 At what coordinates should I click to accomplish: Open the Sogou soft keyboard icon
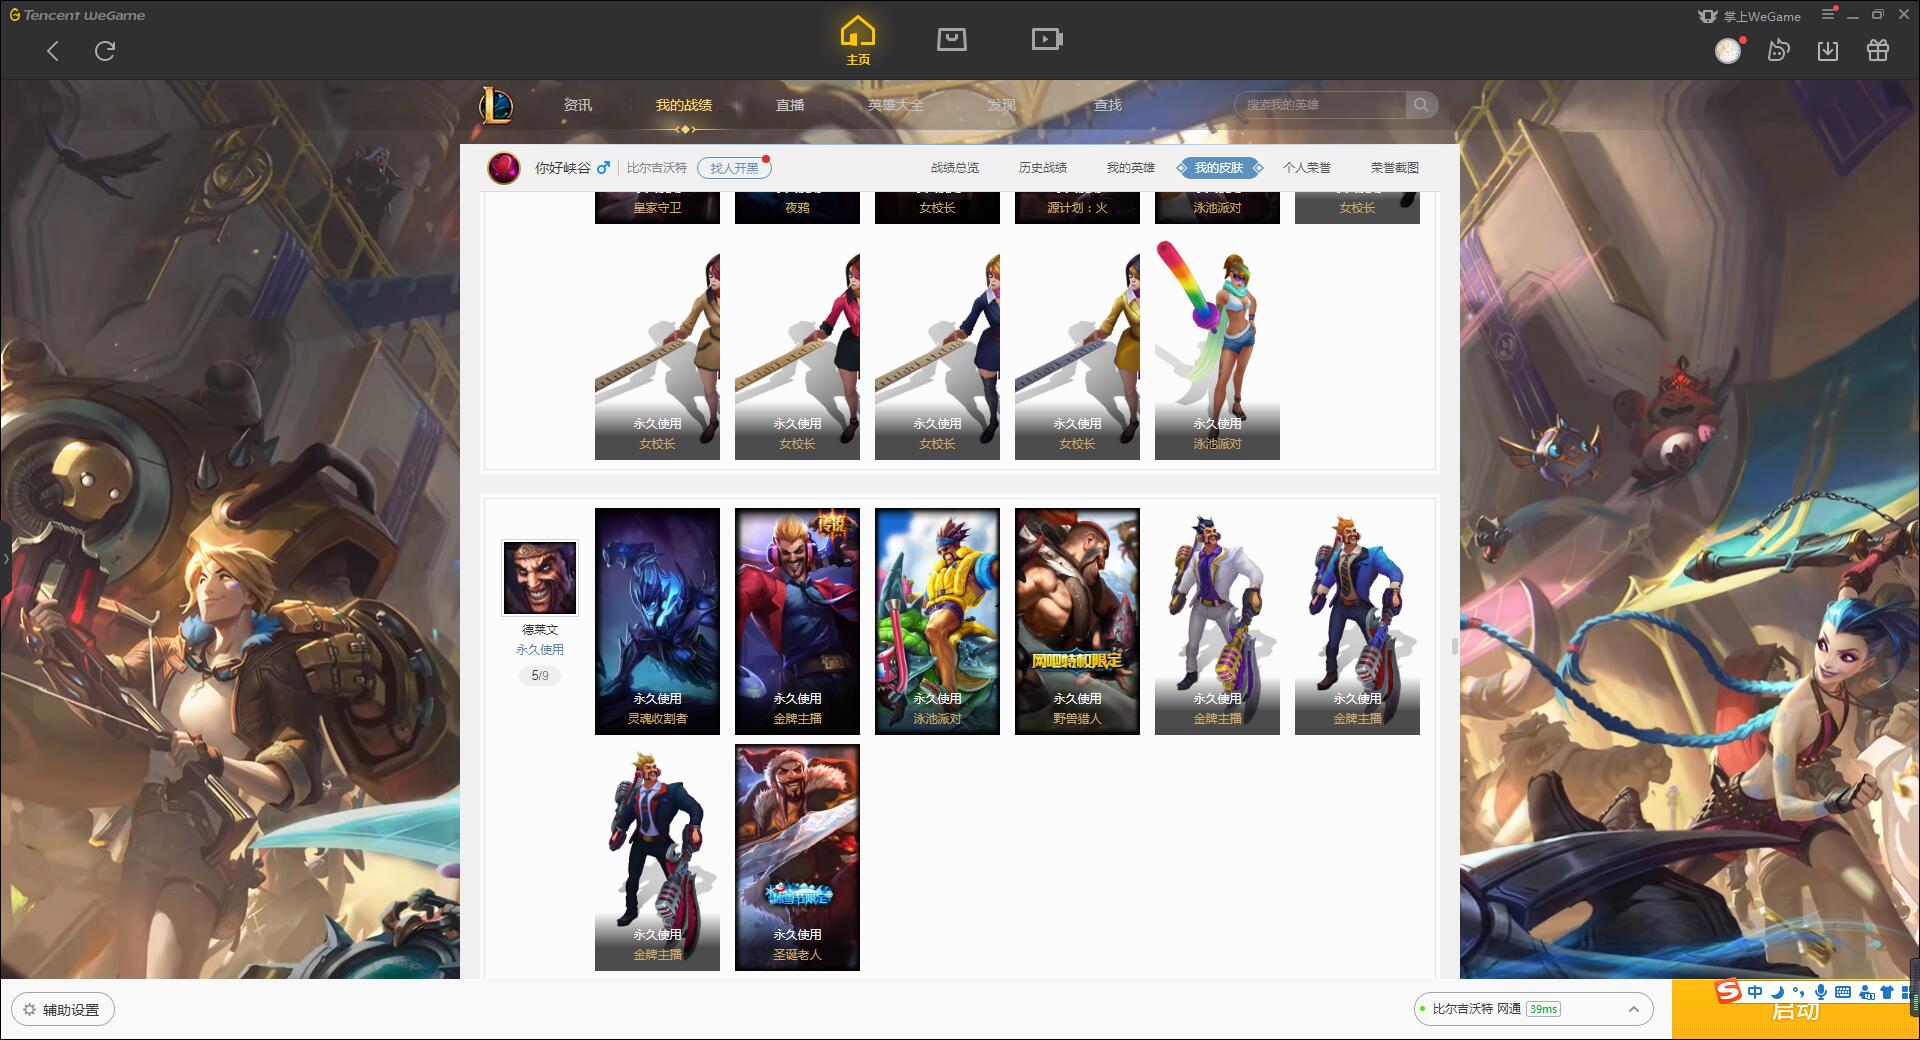(1843, 992)
